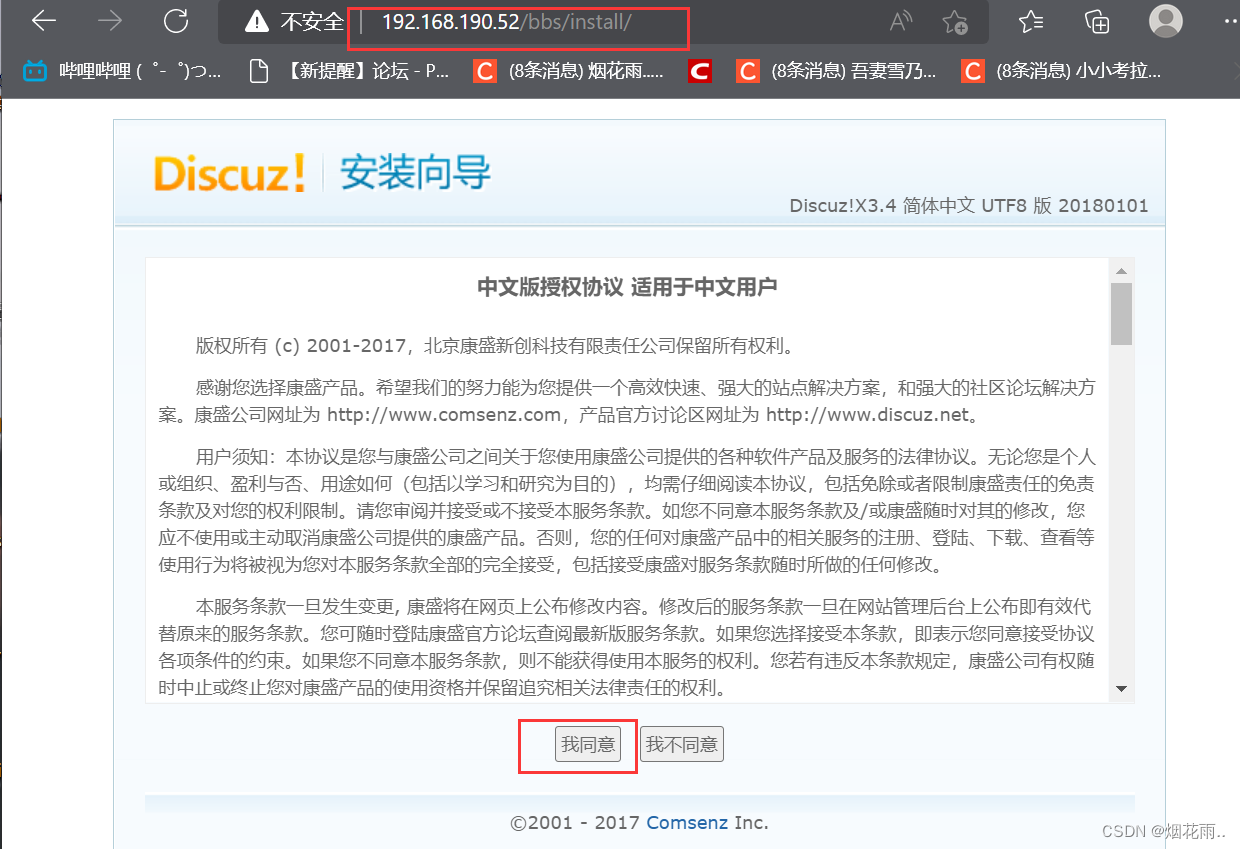This screenshot has width=1240, height=849.
Task: Open the Bilibili bookmark
Action: point(122,71)
